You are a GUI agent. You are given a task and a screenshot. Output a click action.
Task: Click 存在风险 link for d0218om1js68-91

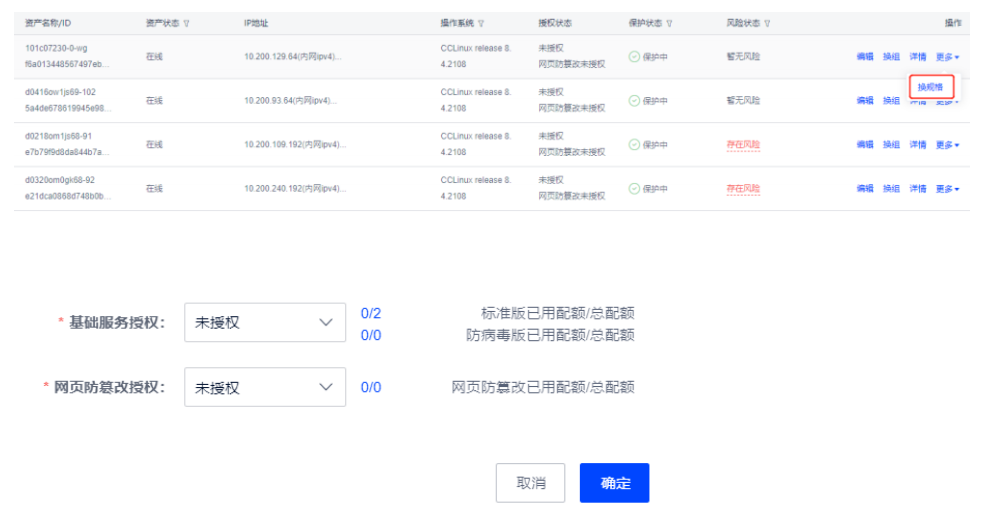coord(743,145)
